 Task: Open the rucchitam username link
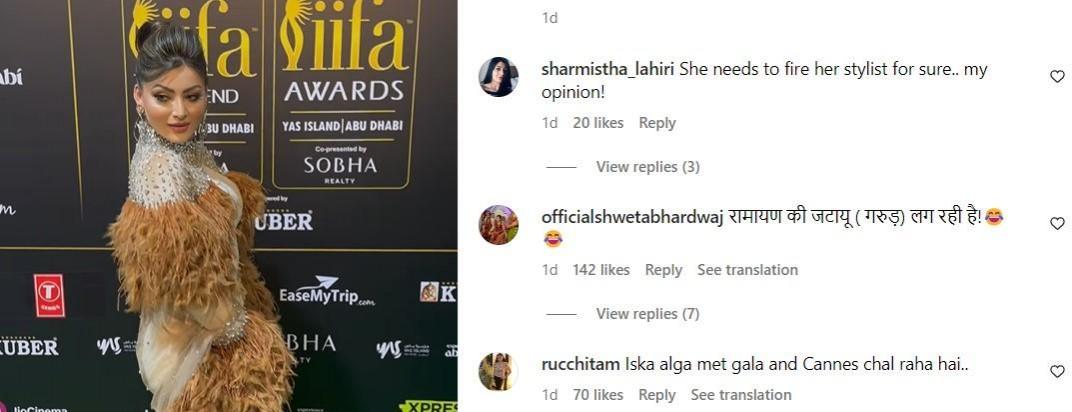[580, 365]
